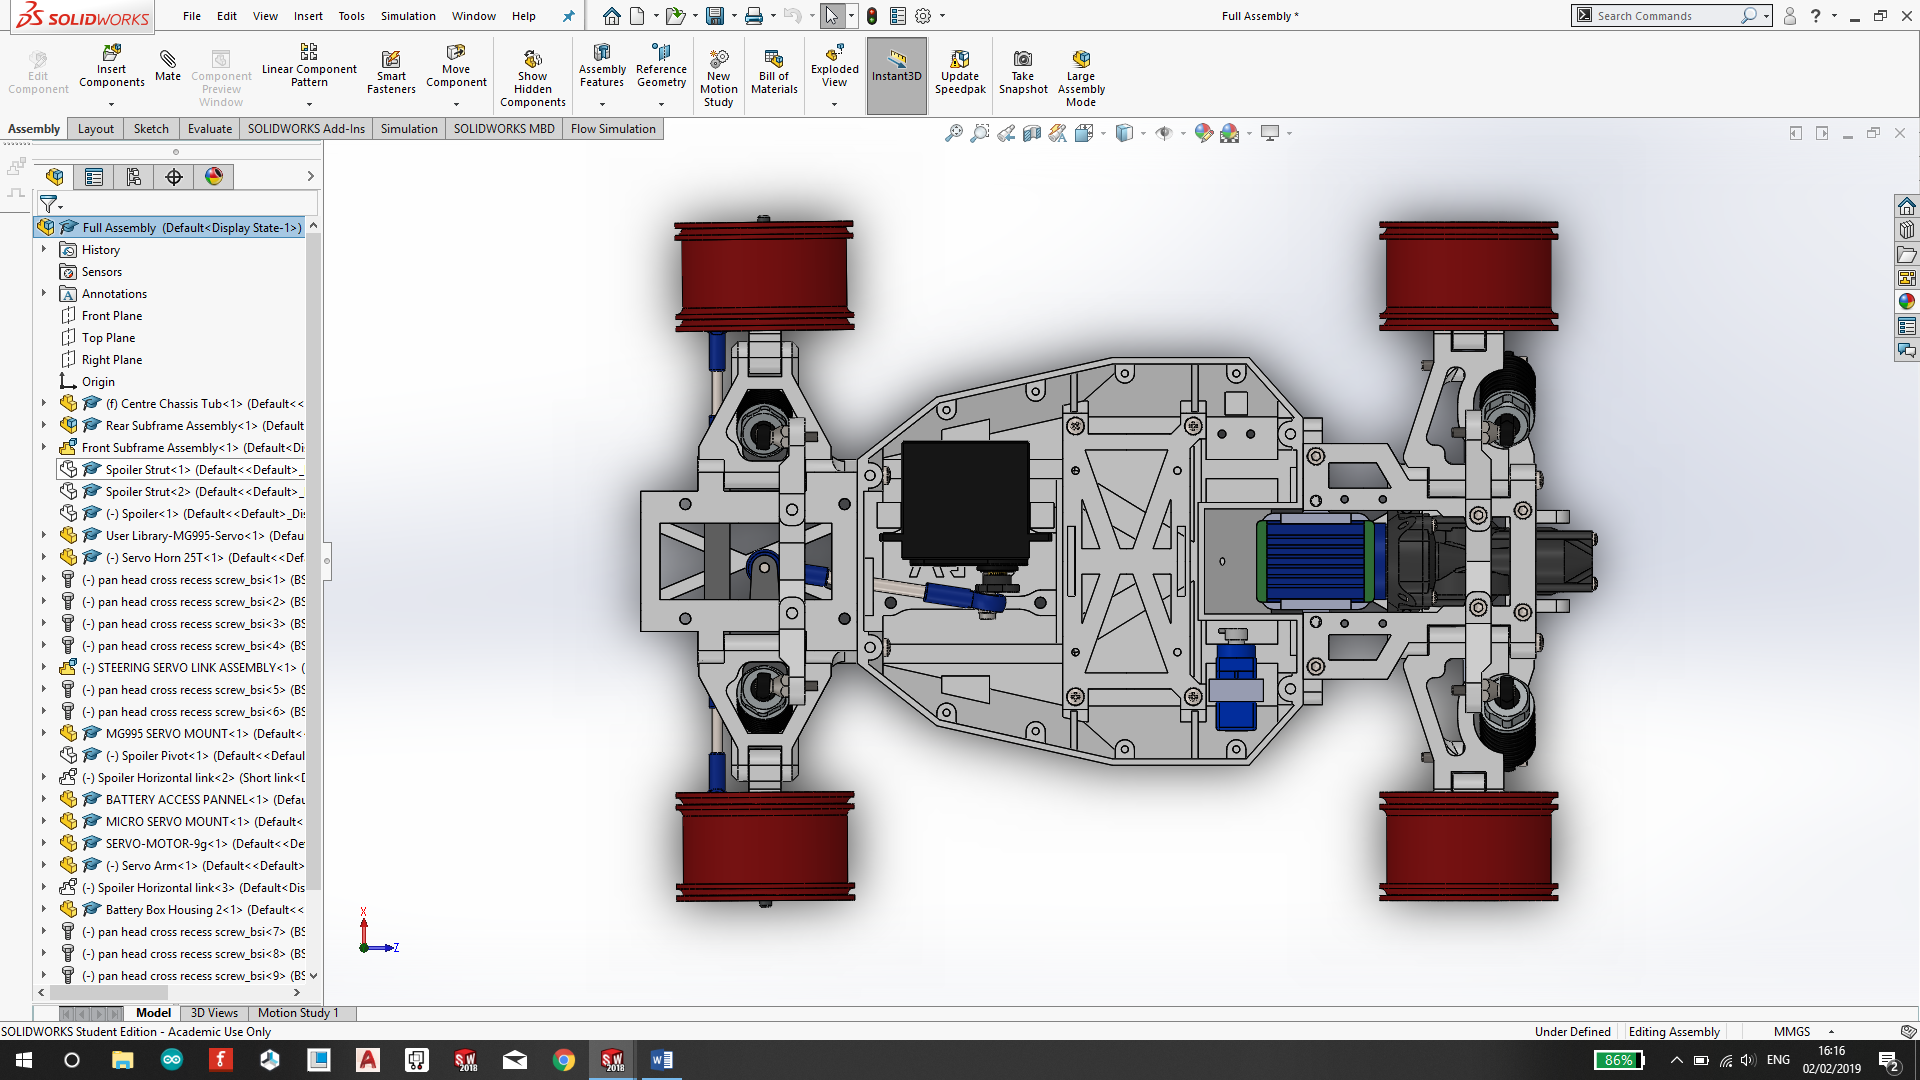Switch to the 3D Views tab
The width and height of the screenshot is (1920, 1080).
(x=214, y=1013)
